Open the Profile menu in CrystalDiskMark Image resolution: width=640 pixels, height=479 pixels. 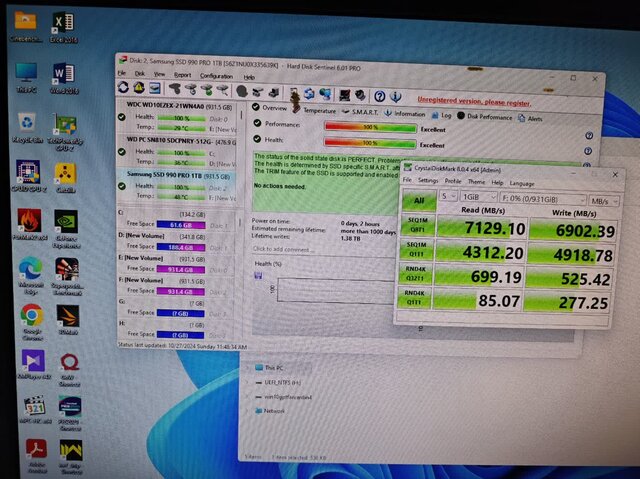tap(453, 181)
